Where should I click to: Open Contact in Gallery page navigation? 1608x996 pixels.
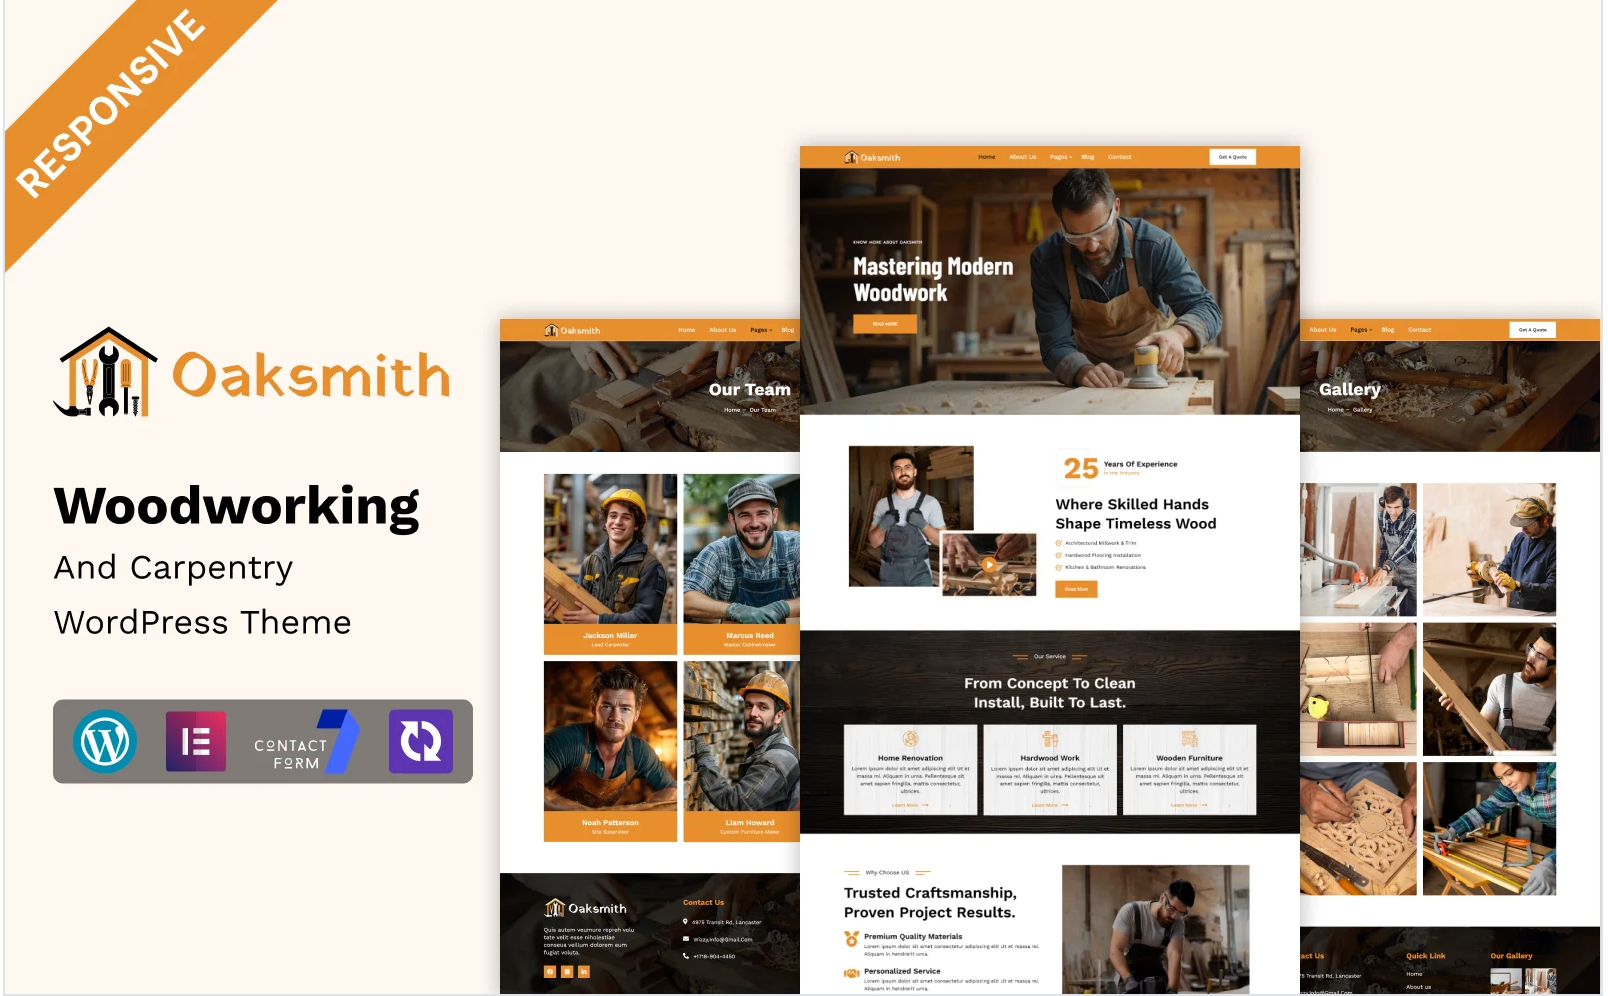pos(1420,330)
